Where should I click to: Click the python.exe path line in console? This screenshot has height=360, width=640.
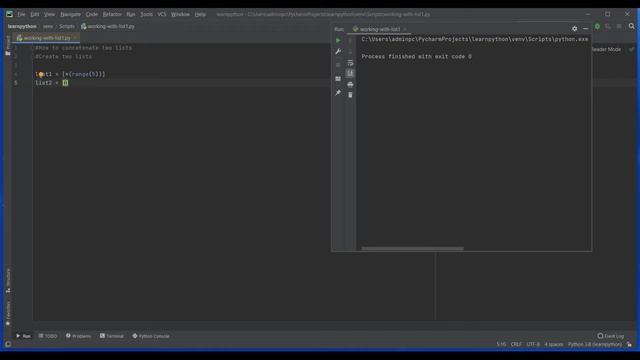[x=475, y=39]
